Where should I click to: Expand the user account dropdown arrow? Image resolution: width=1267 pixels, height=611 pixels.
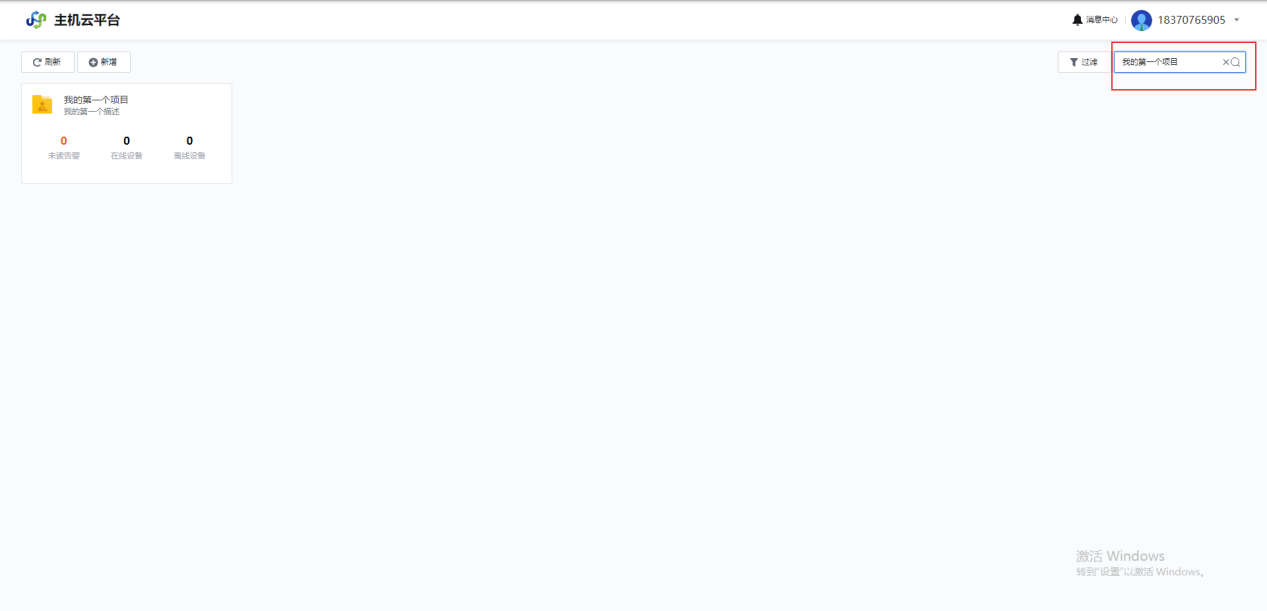tap(1237, 20)
